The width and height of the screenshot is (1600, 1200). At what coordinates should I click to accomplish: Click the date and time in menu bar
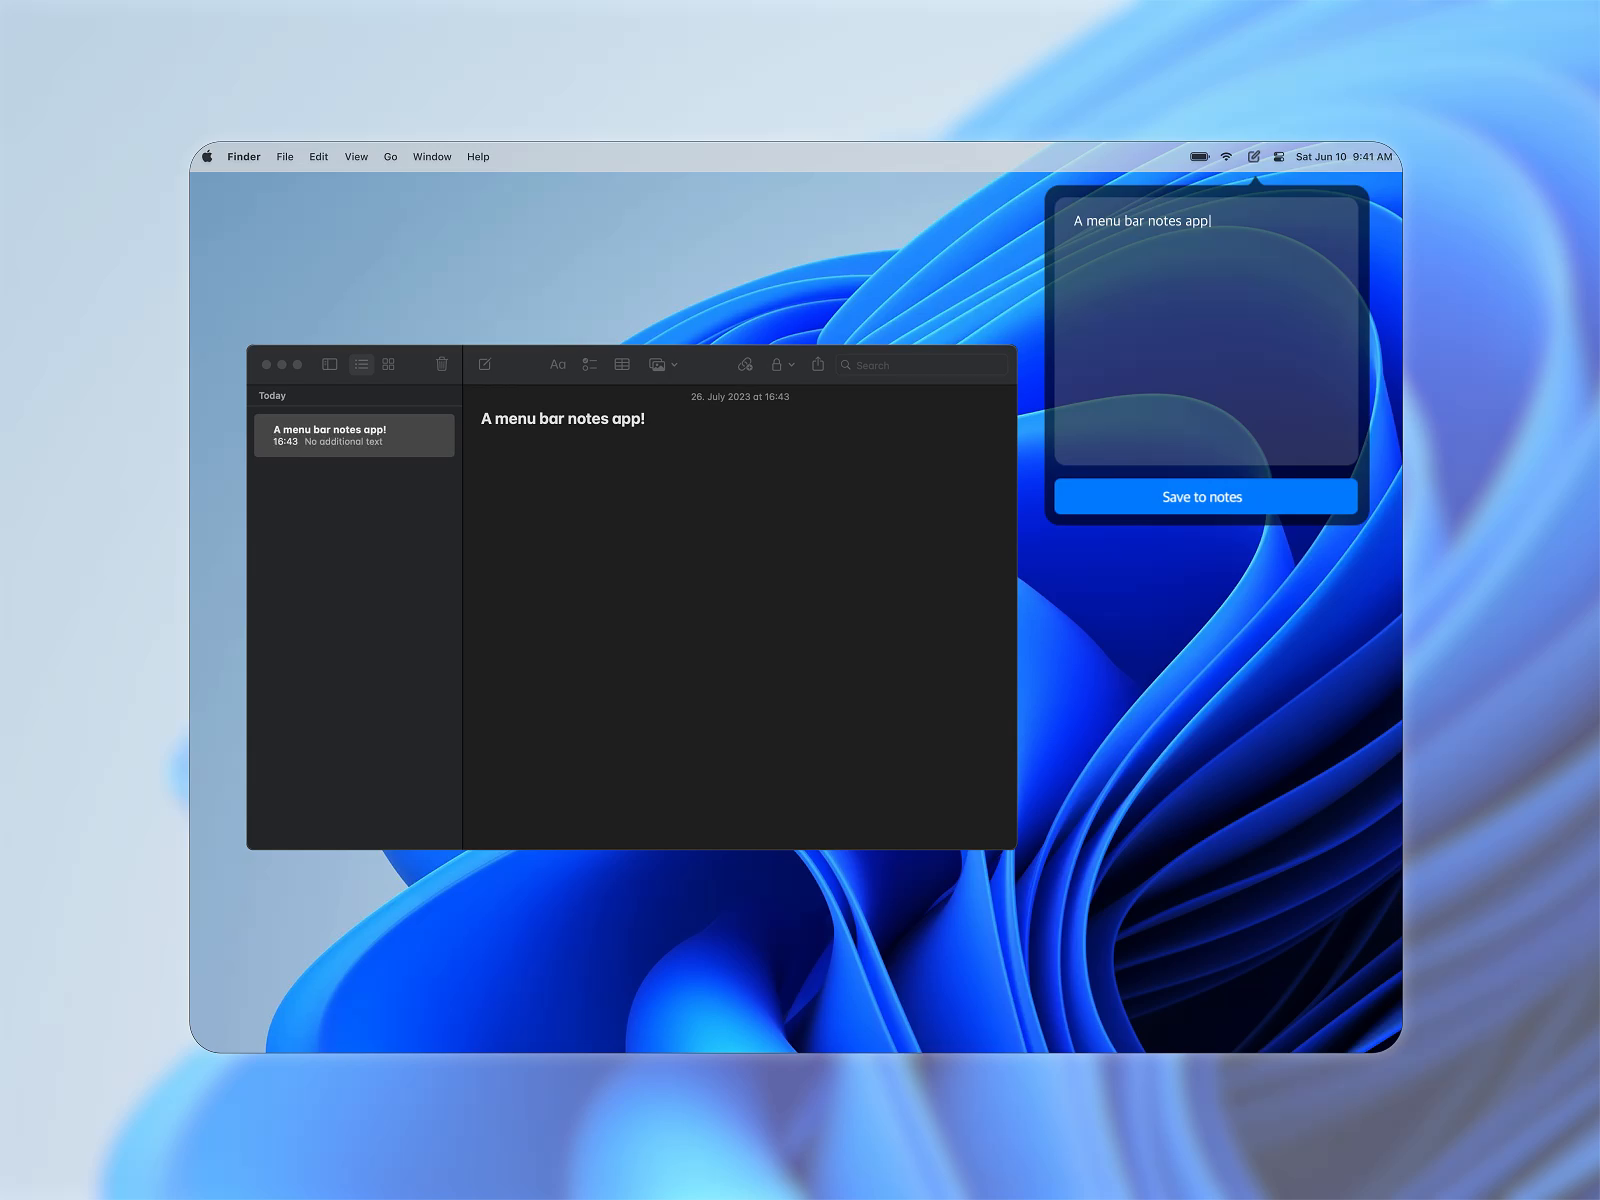pos(1344,157)
